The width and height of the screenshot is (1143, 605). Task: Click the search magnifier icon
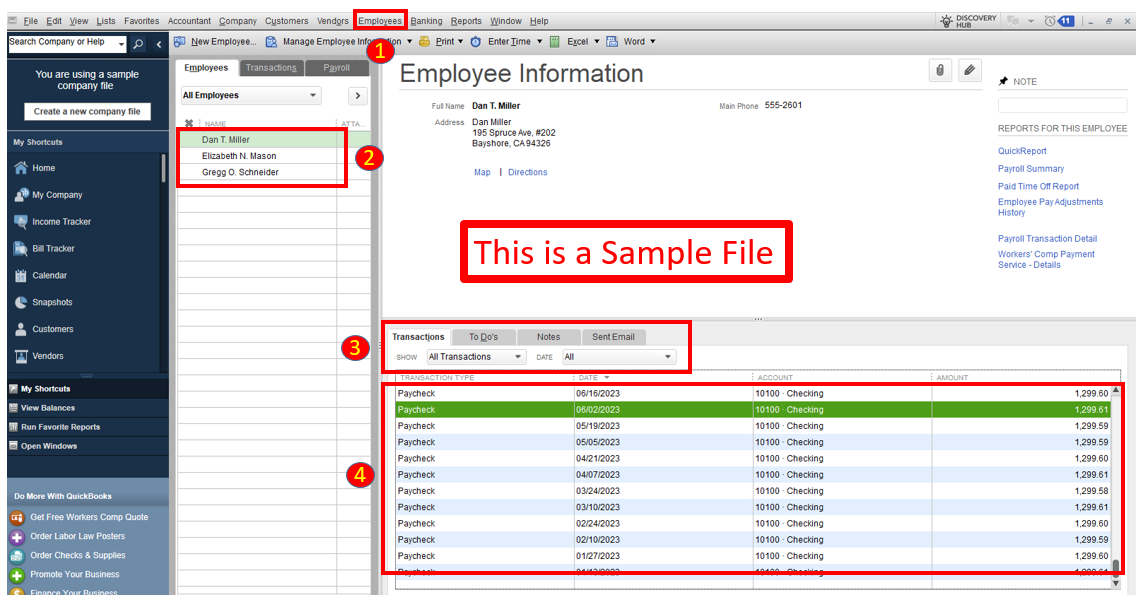click(138, 44)
